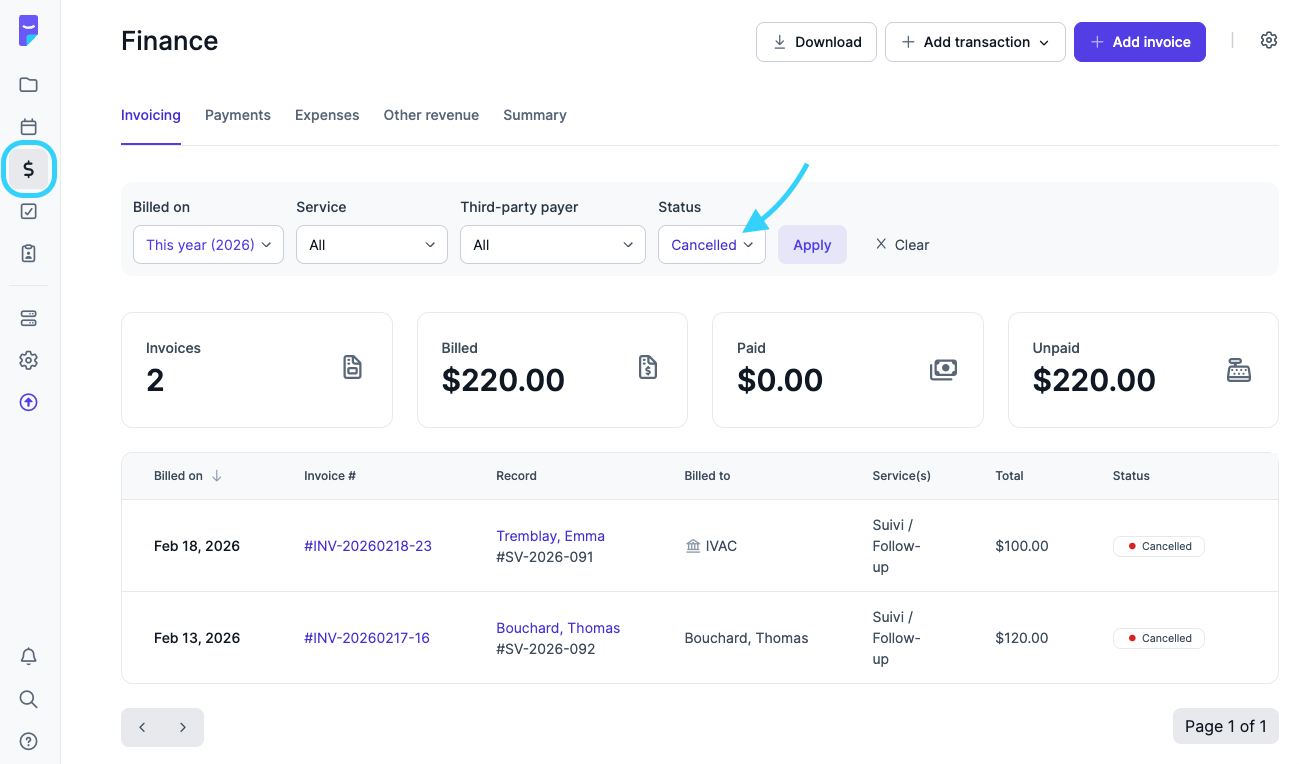1299x764 pixels.
Task: Switch to the Payments tab
Action: (237, 115)
